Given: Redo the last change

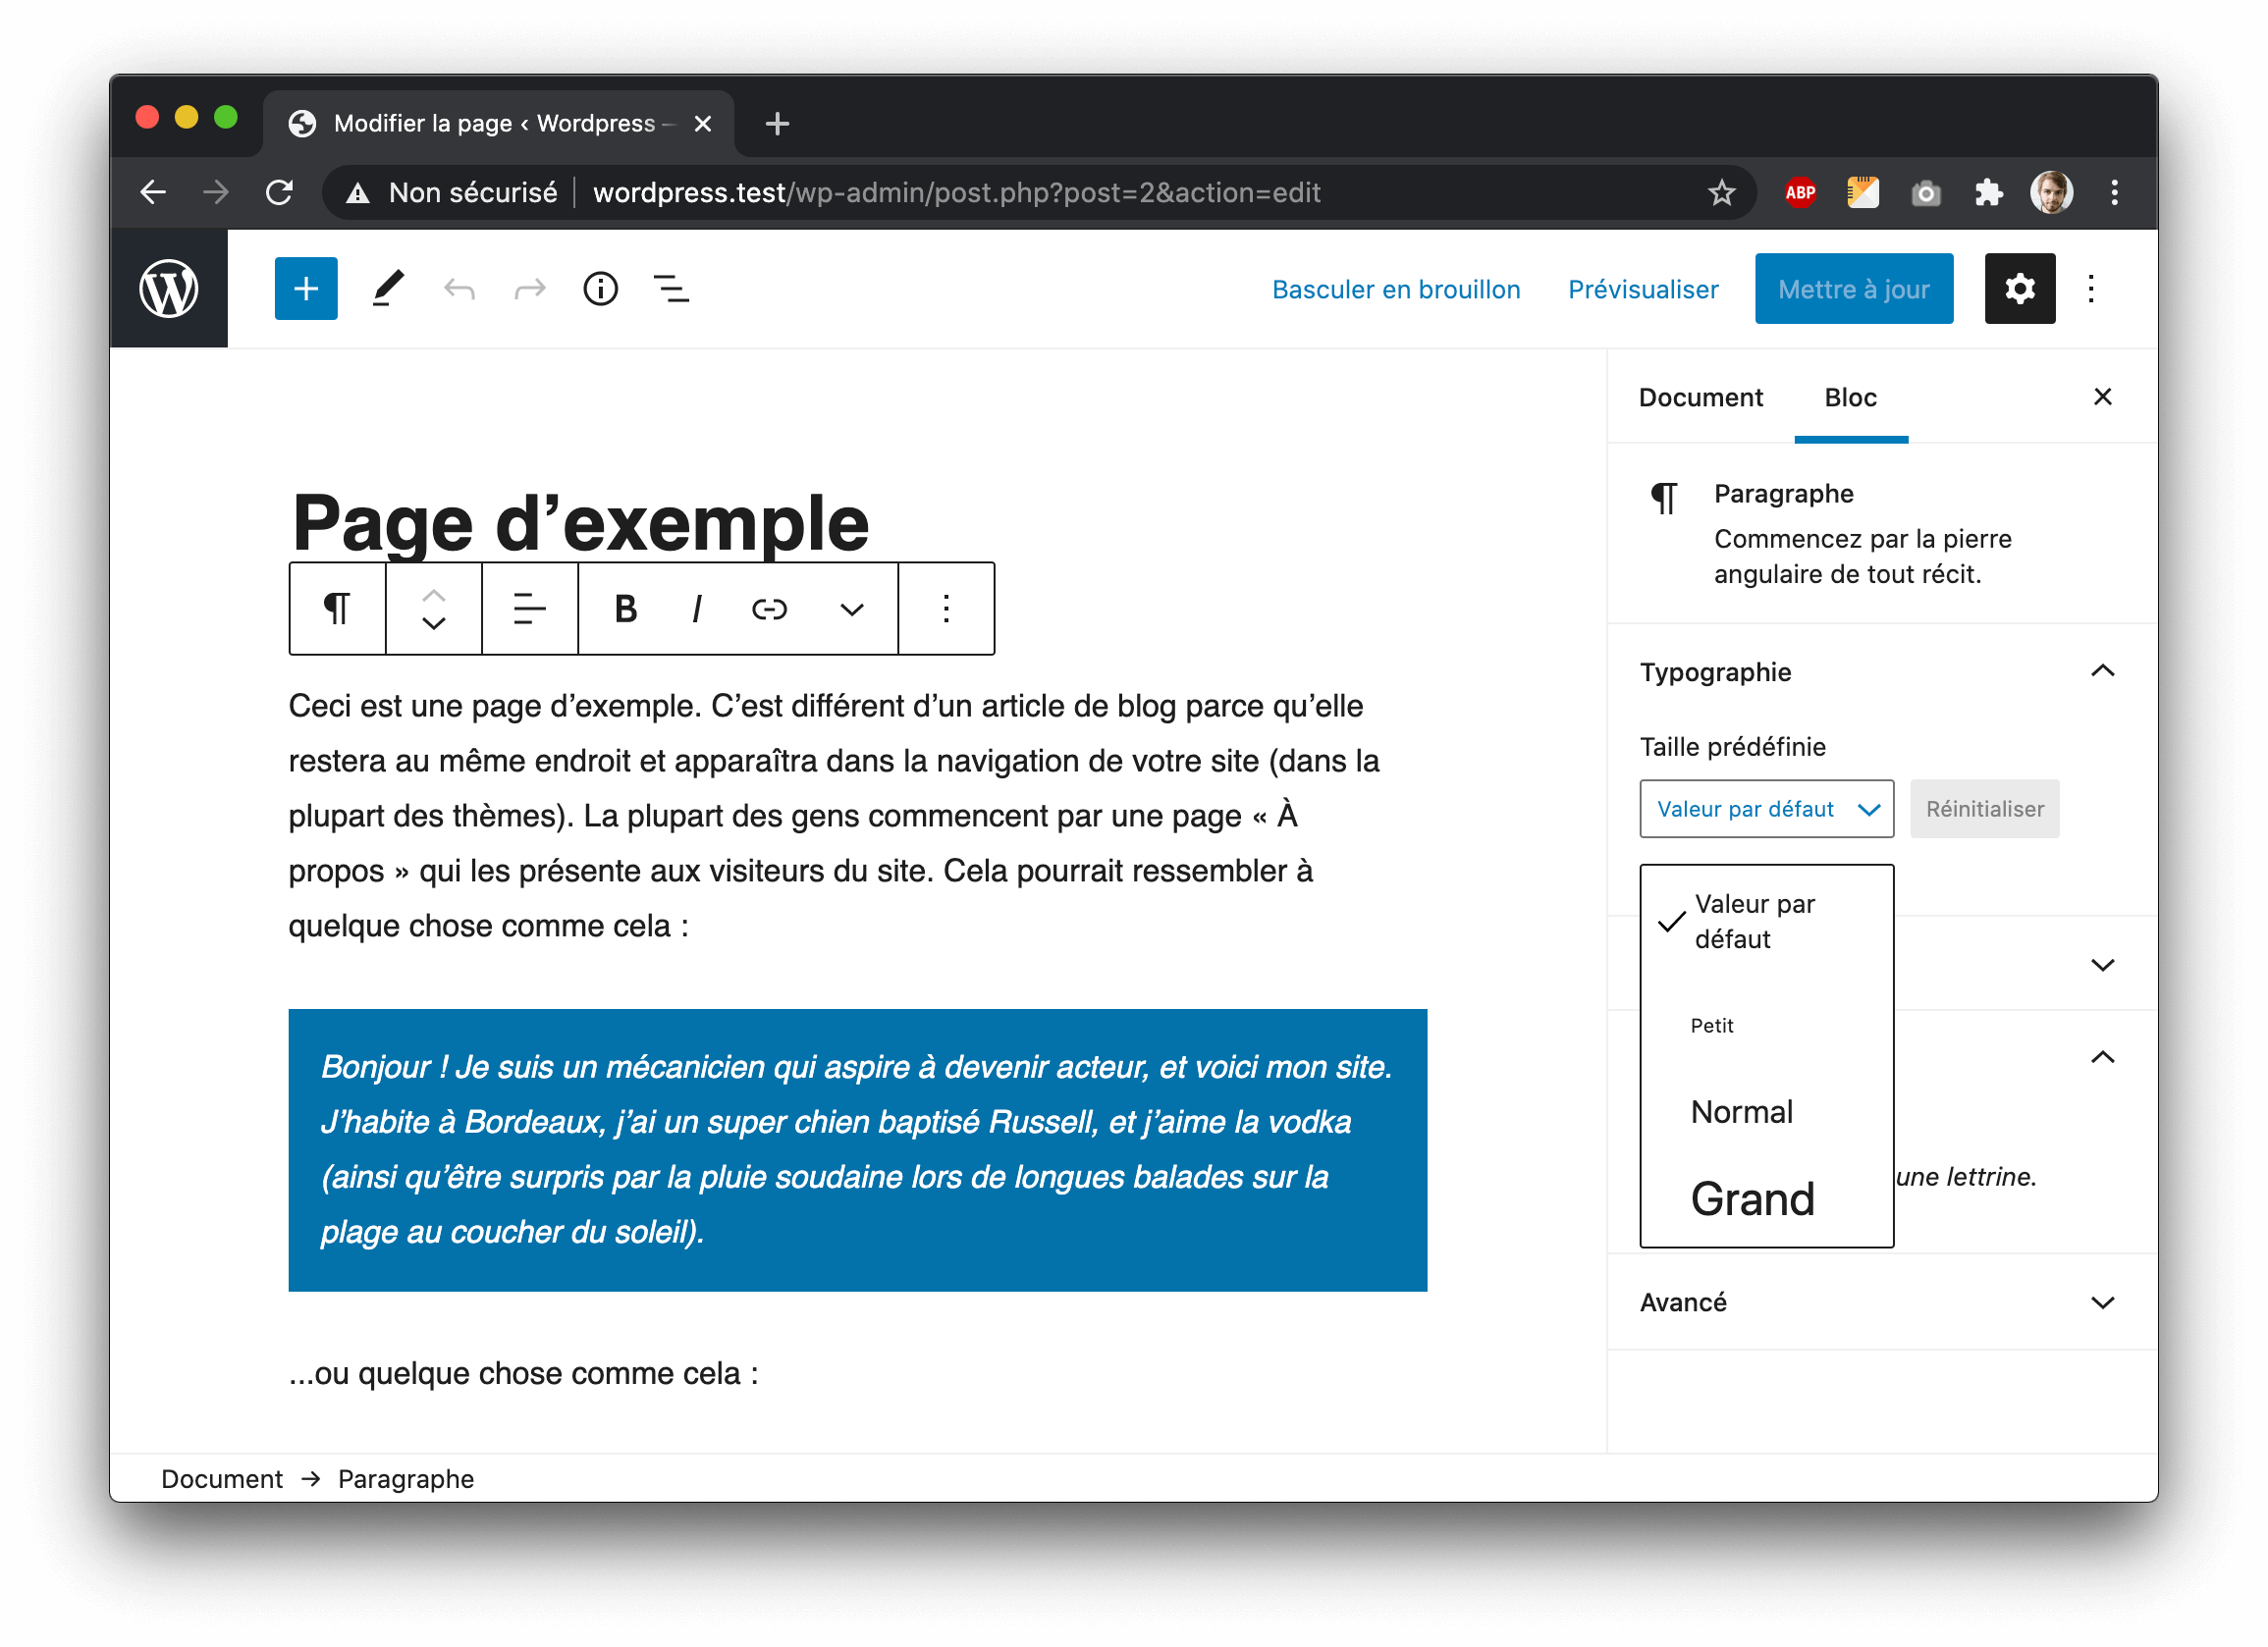Looking at the screenshot, I should click(529, 288).
